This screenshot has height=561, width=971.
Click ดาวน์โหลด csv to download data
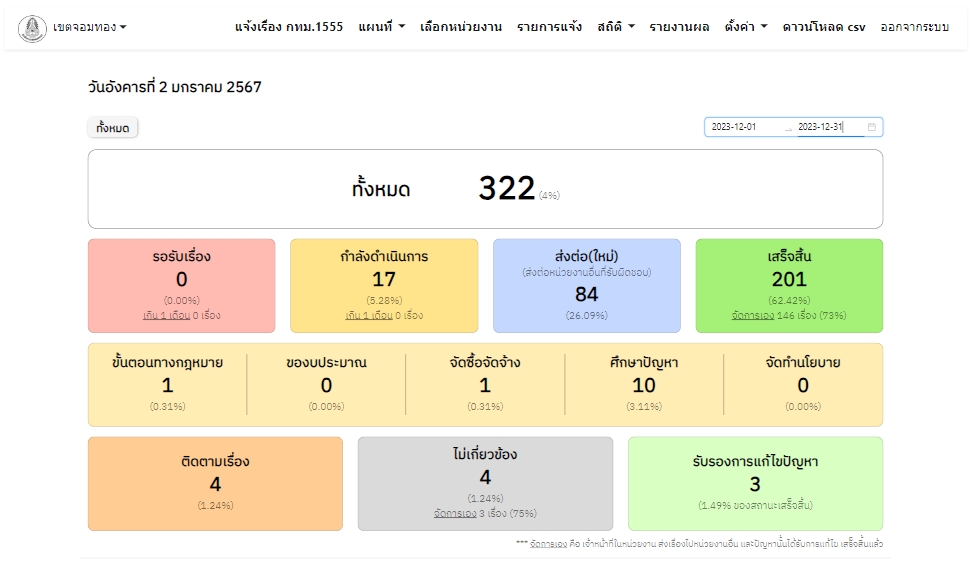[x=824, y=27]
